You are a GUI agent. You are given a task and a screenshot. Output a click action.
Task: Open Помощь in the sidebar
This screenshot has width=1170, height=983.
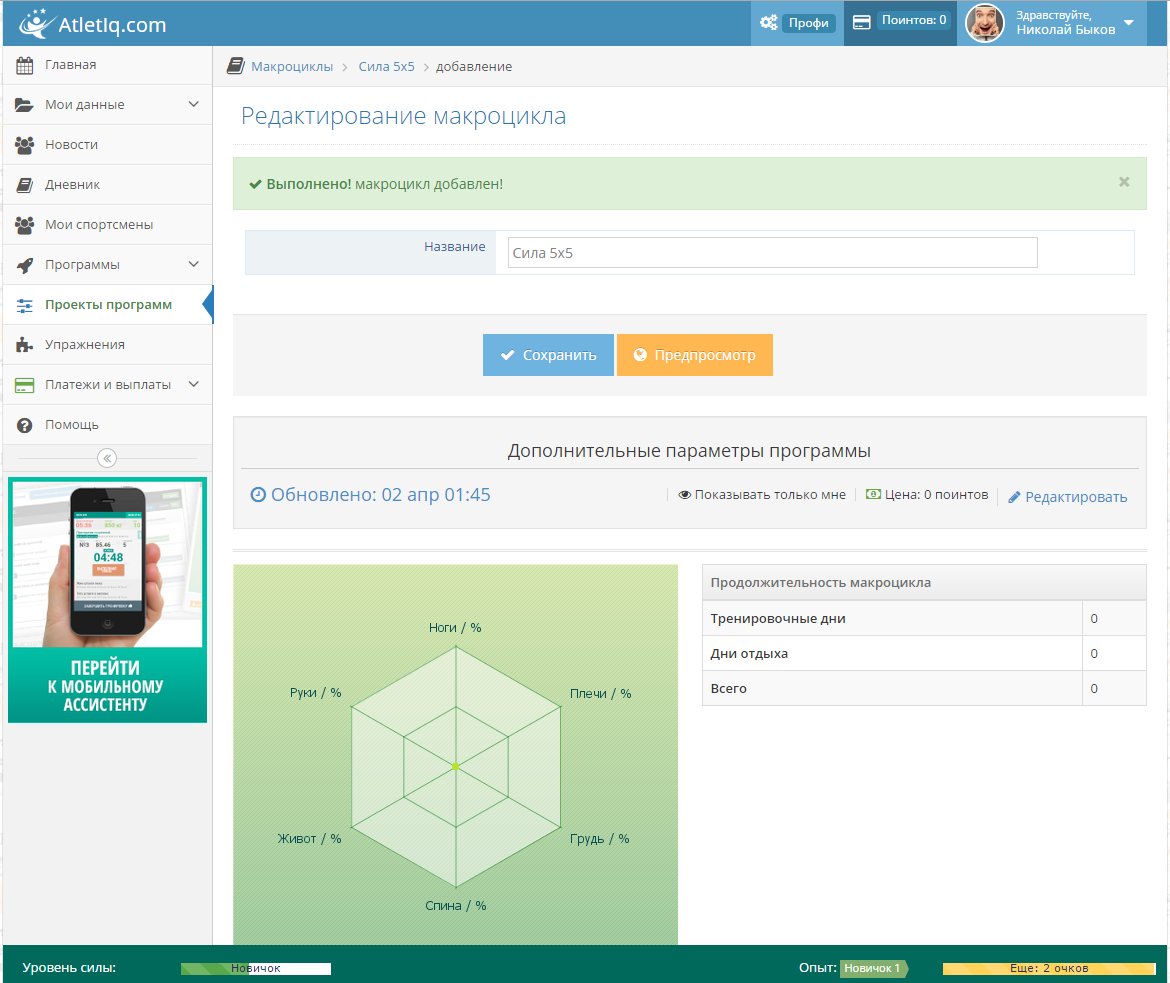[x=107, y=425]
